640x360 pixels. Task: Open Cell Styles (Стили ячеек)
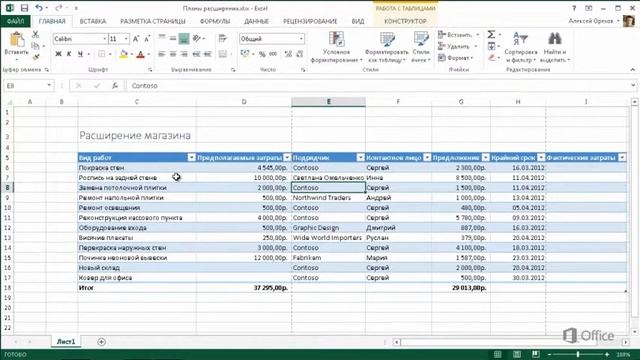point(421,47)
